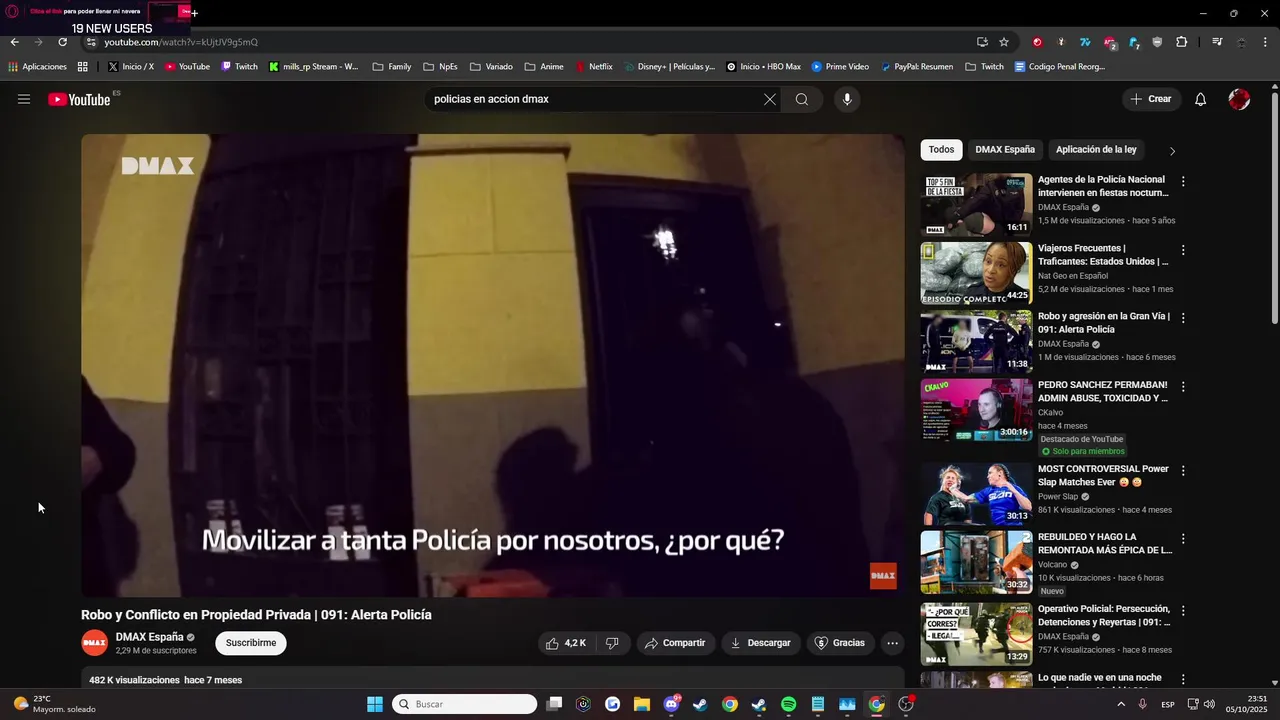The width and height of the screenshot is (1280, 720).
Task: Open options for Viajeros Frecuentes video
Action: [x=1183, y=250]
